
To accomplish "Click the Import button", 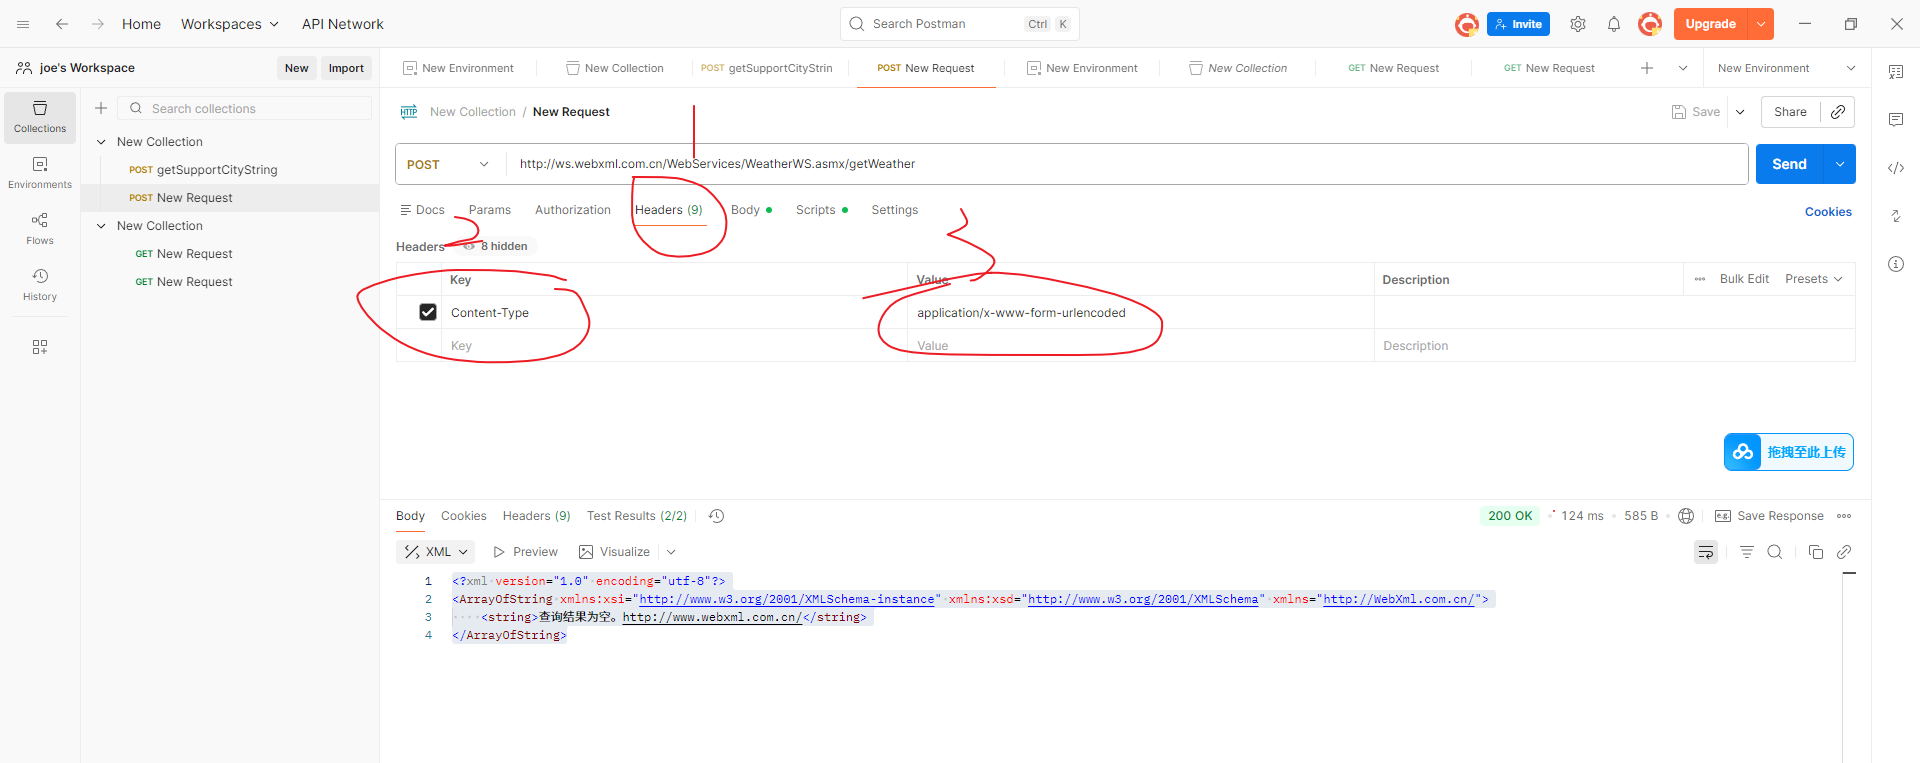I will [346, 68].
